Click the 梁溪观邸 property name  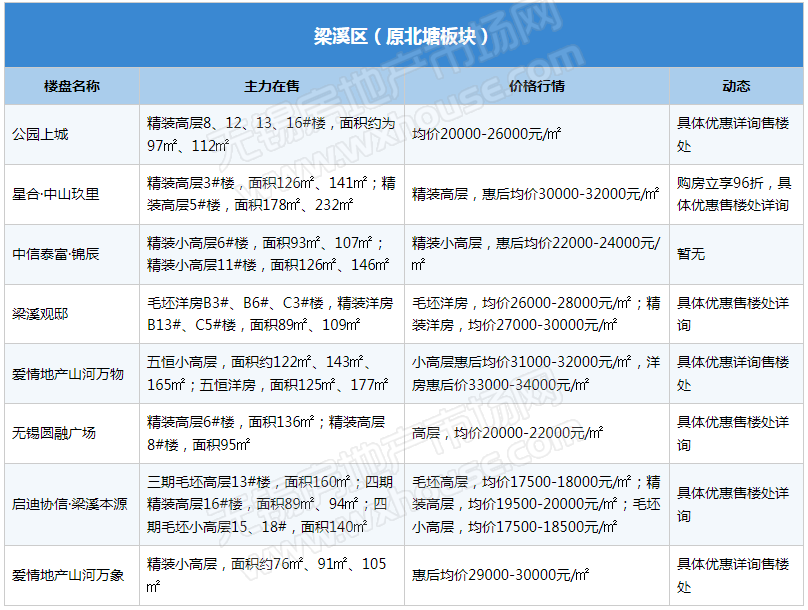pos(40,314)
